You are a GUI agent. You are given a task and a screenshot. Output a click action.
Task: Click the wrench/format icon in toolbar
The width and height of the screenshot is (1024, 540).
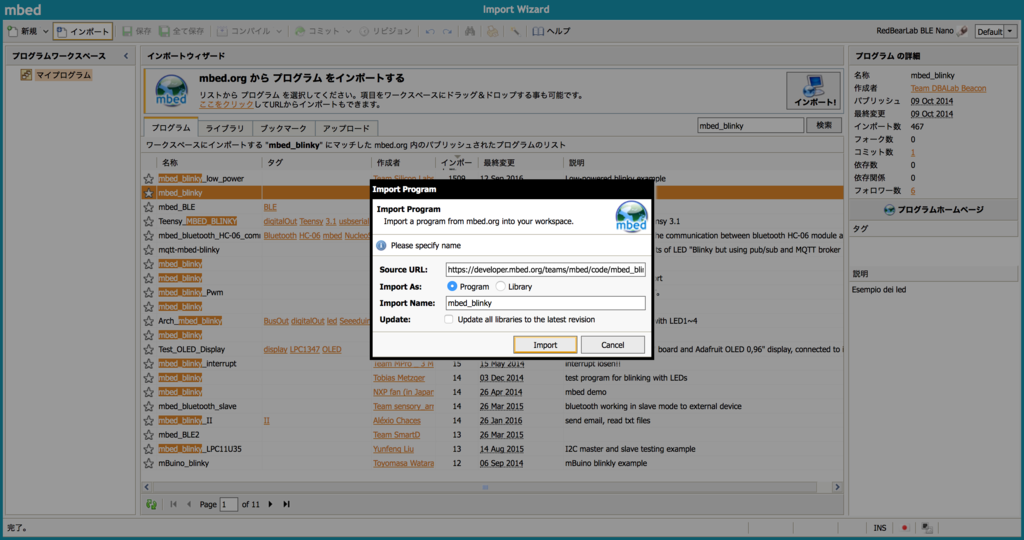pos(515,31)
